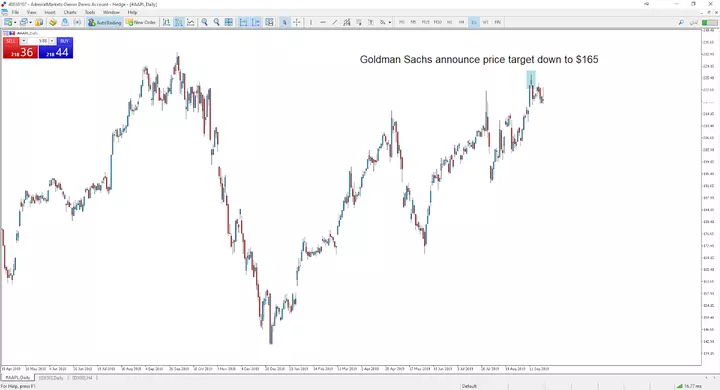Open the Insert menu
Image resolution: width=720 pixels, height=390 pixels.
[x=50, y=12]
